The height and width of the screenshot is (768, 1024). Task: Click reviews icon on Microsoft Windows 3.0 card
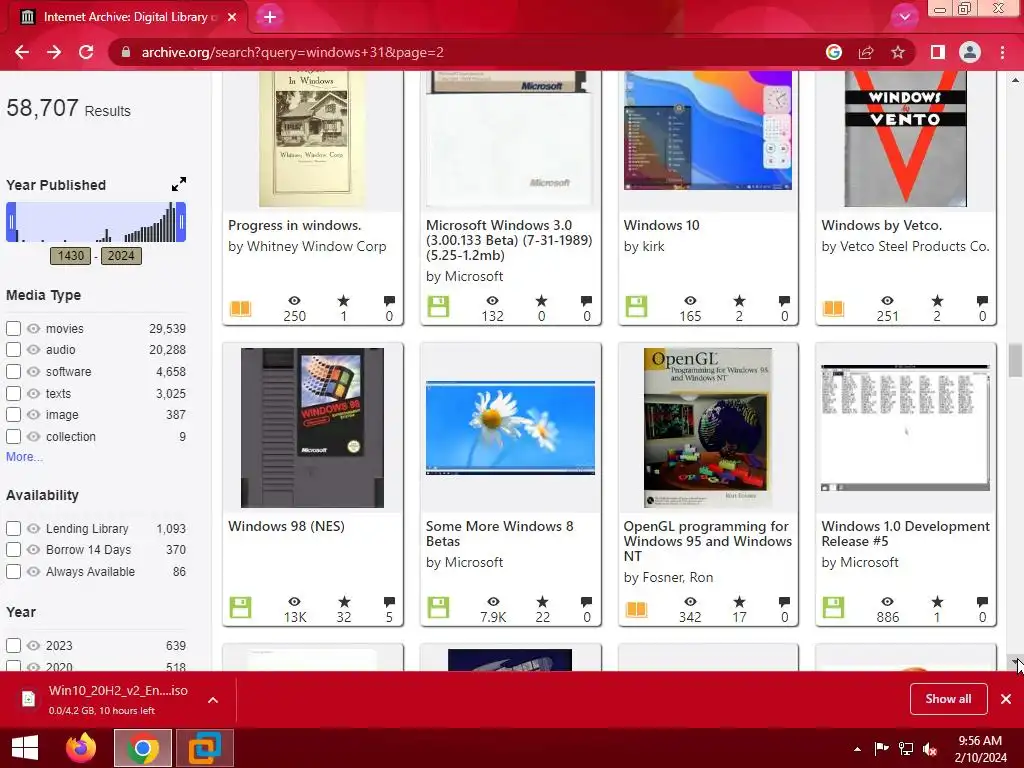pos(586,300)
